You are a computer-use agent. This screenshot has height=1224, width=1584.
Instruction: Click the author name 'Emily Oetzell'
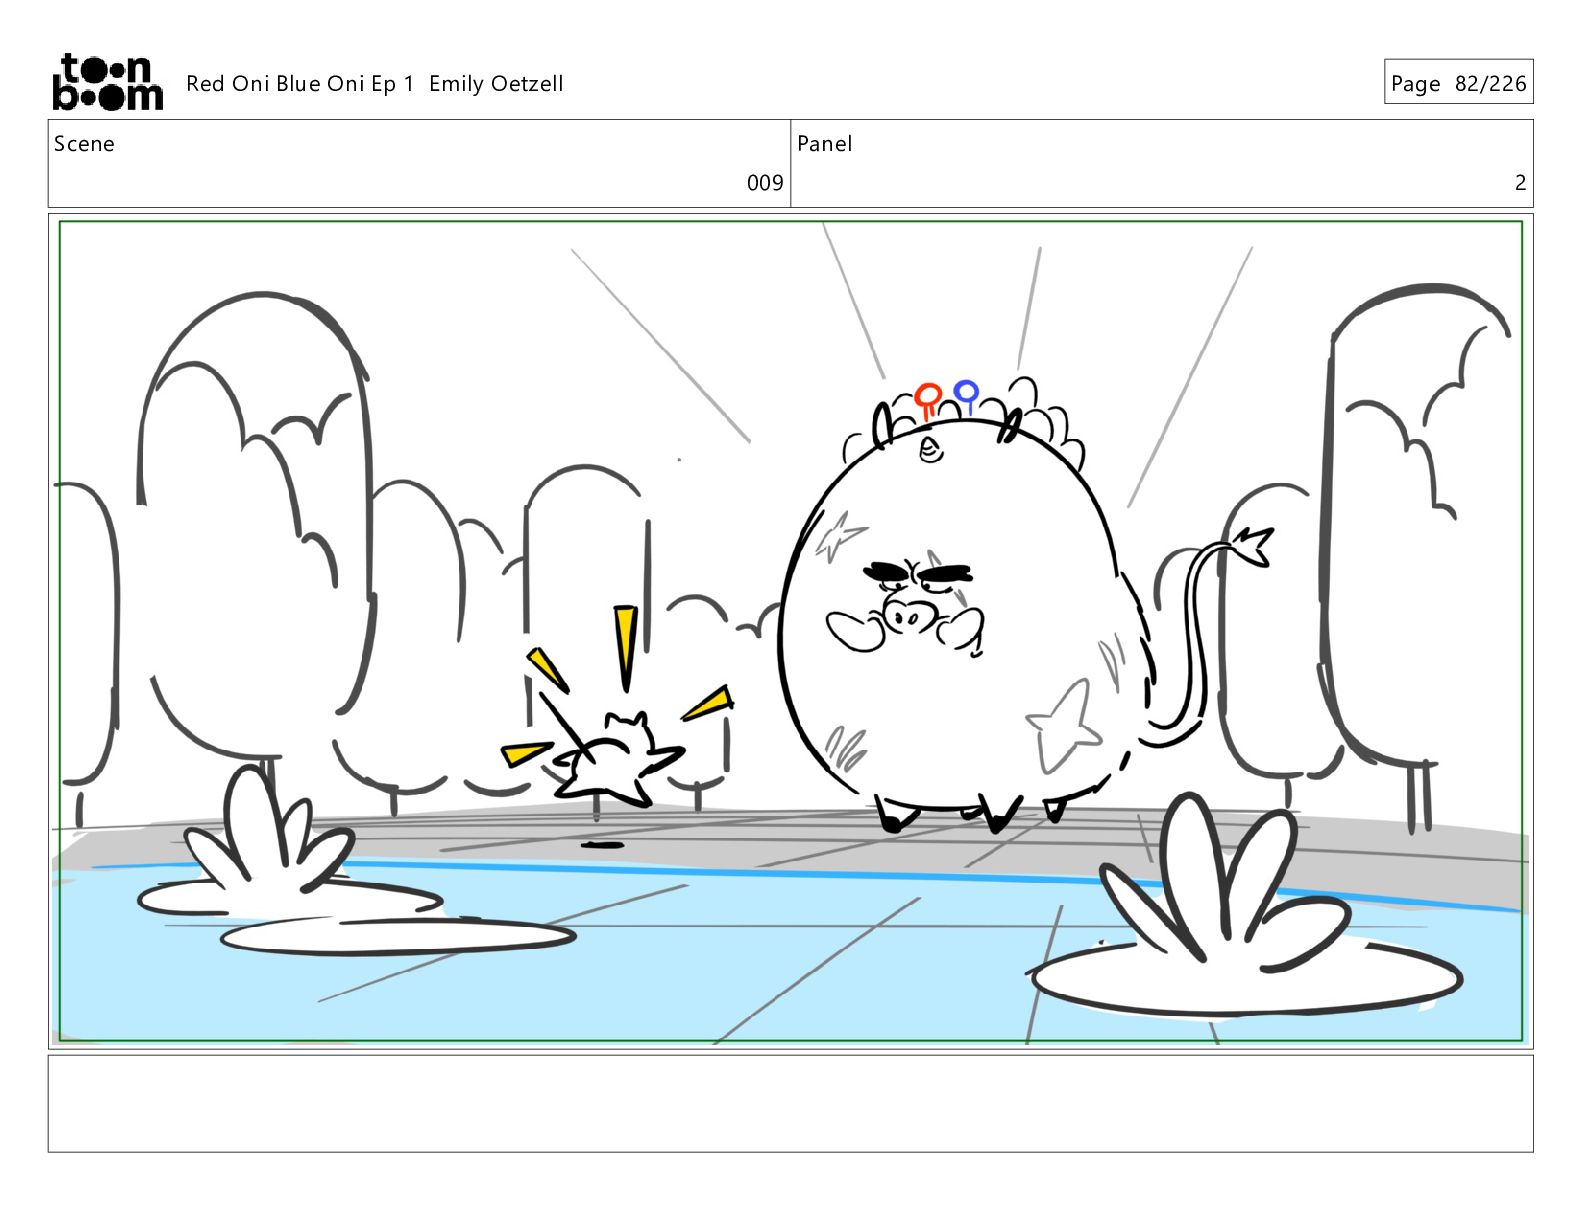click(496, 84)
